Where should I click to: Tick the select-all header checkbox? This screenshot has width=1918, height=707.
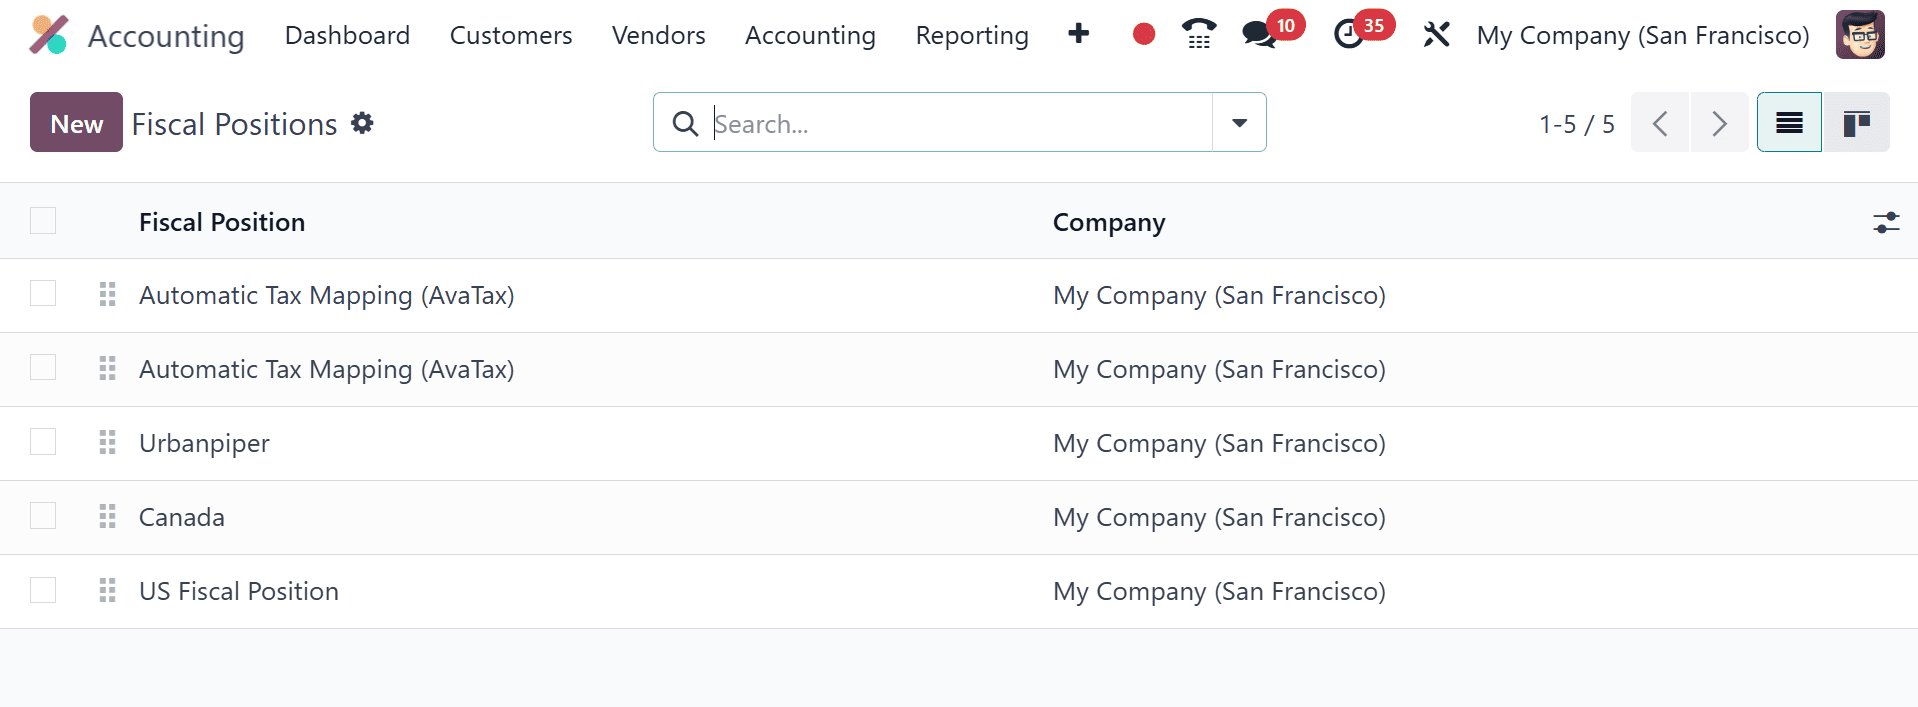(x=43, y=220)
